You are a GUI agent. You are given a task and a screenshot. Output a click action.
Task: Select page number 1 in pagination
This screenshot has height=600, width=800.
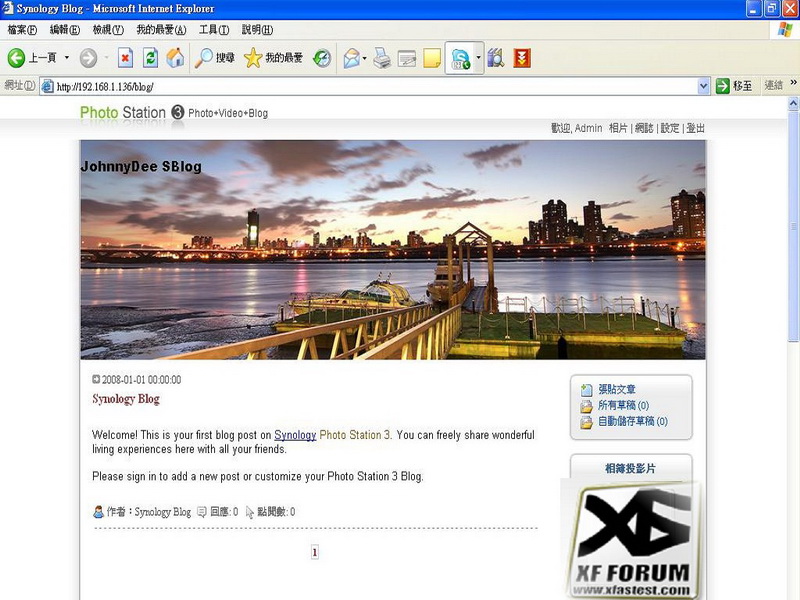[315, 552]
